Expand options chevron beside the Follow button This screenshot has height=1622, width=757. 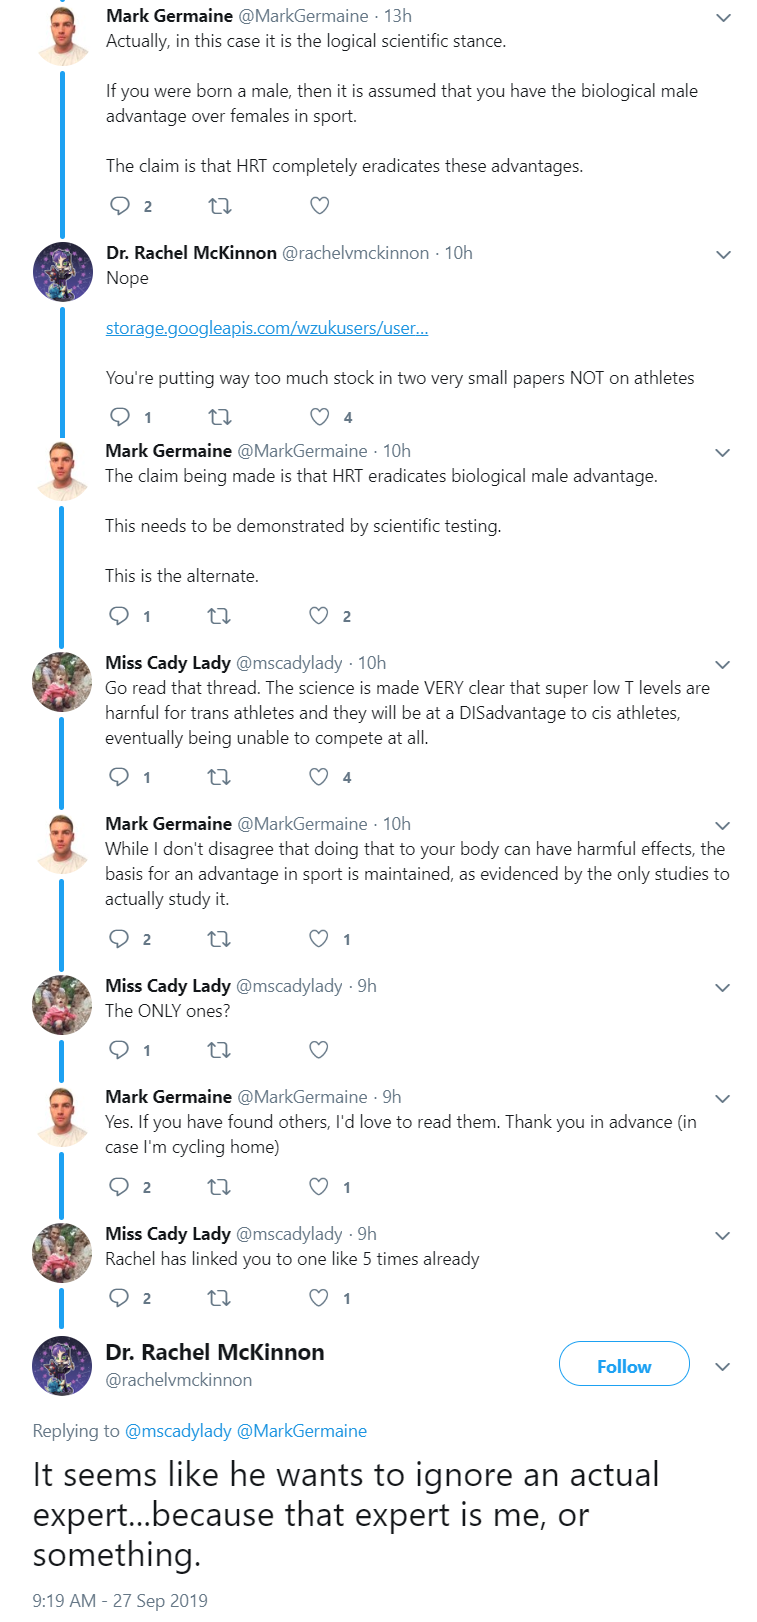pyautogui.click(x=723, y=1367)
